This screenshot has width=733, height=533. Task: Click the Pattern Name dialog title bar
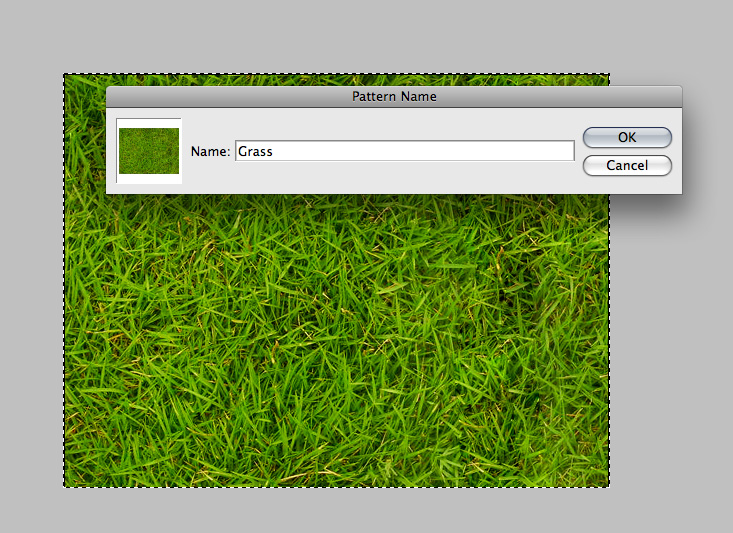394,96
